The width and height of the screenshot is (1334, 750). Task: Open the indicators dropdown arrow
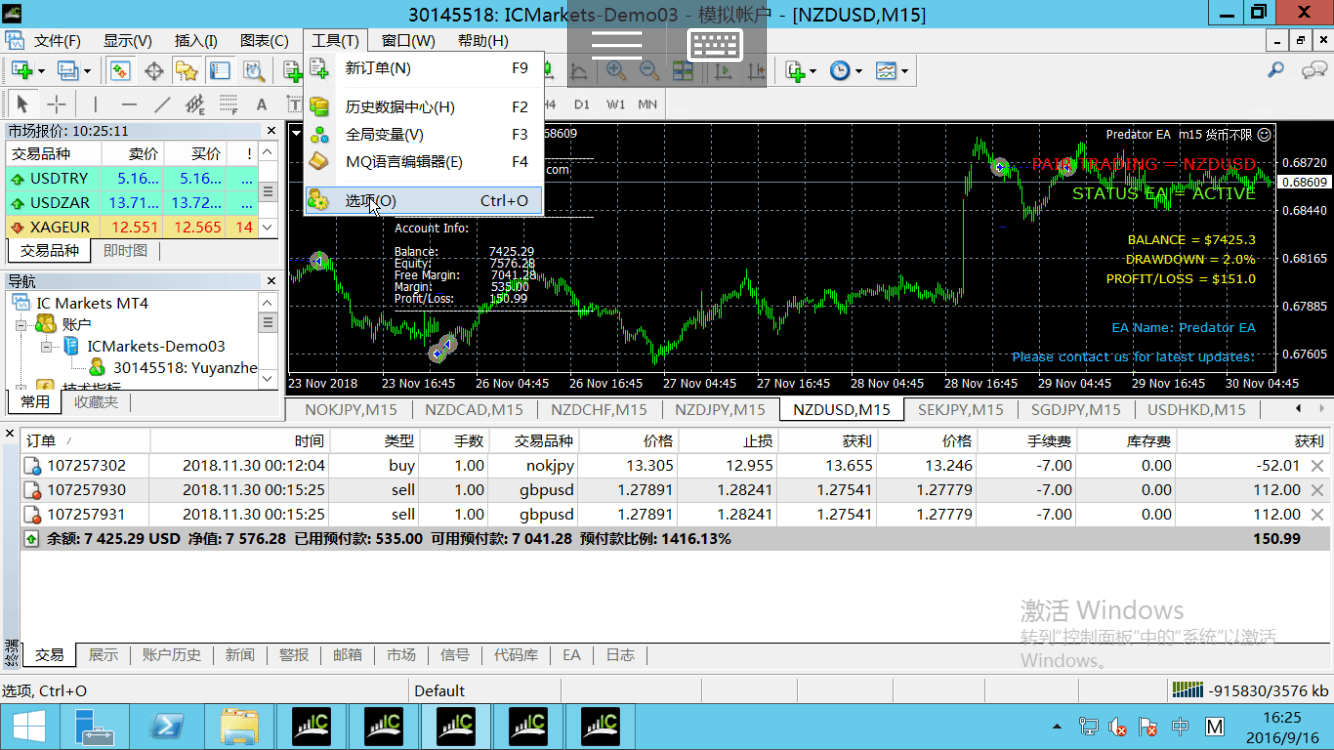point(814,71)
